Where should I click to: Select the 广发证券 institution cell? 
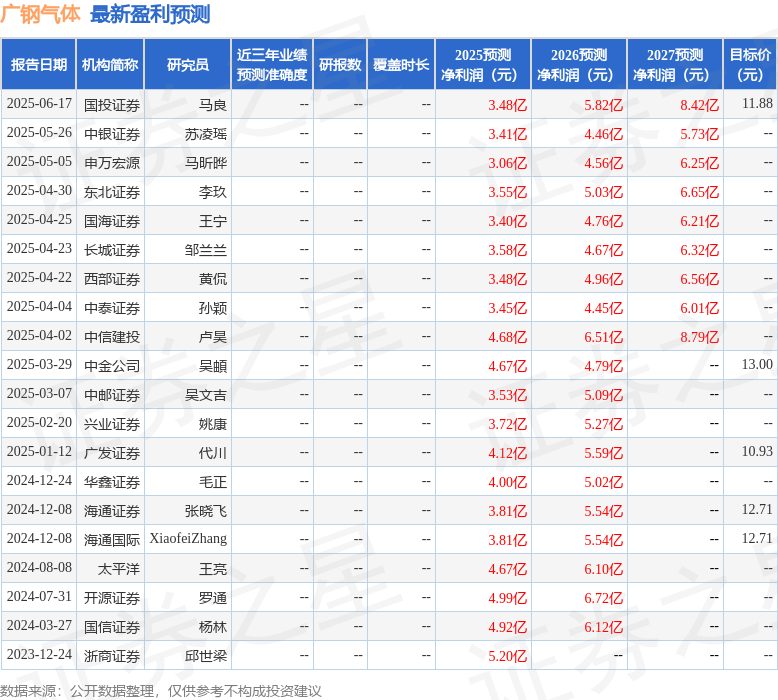pos(112,453)
